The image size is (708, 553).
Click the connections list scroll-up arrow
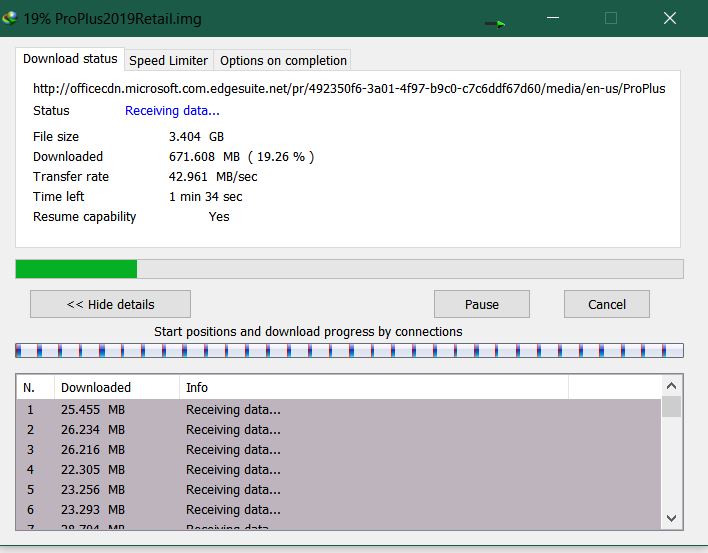(x=672, y=386)
